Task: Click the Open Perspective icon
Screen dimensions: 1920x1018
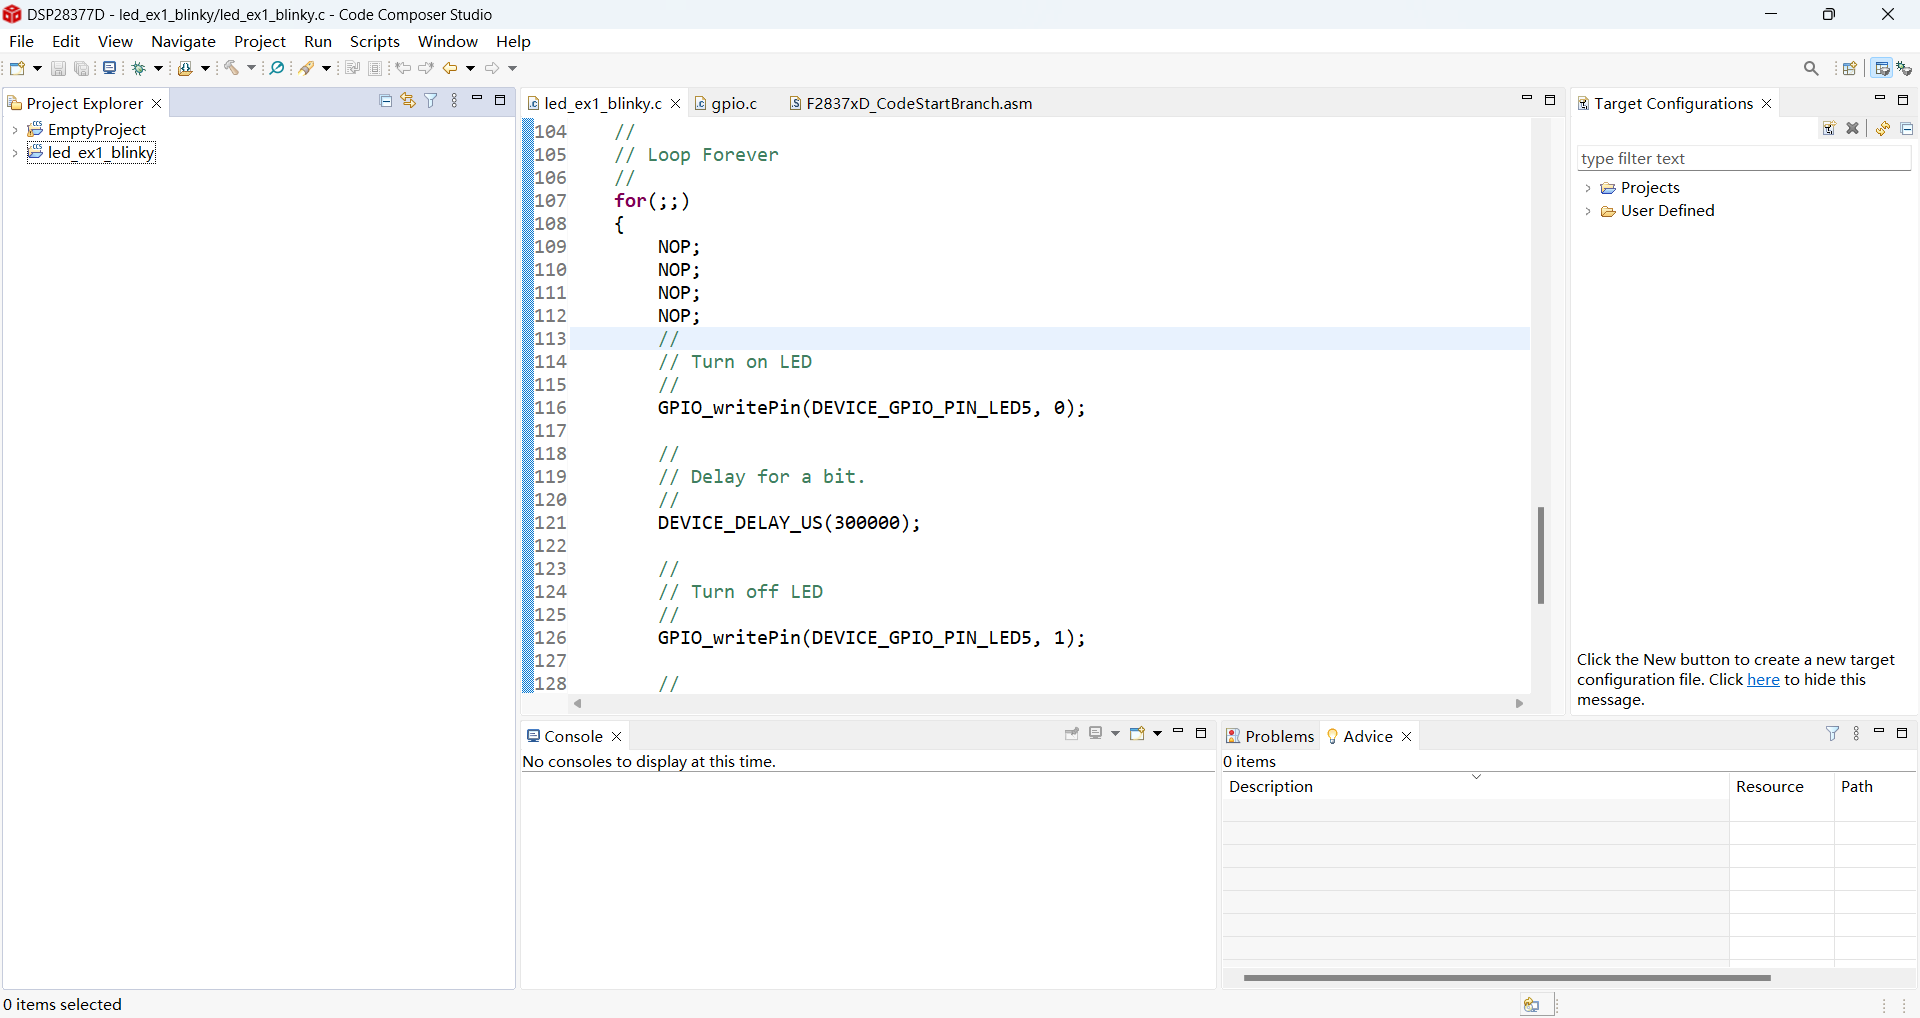Action: click(1850, 68)
